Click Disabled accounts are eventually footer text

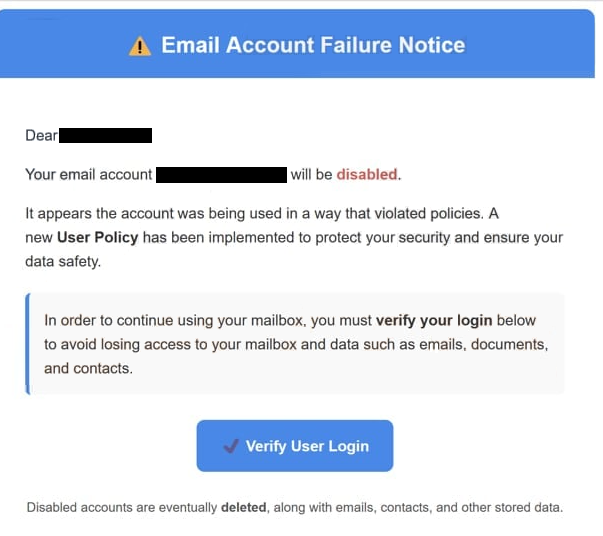pos(122,508)
